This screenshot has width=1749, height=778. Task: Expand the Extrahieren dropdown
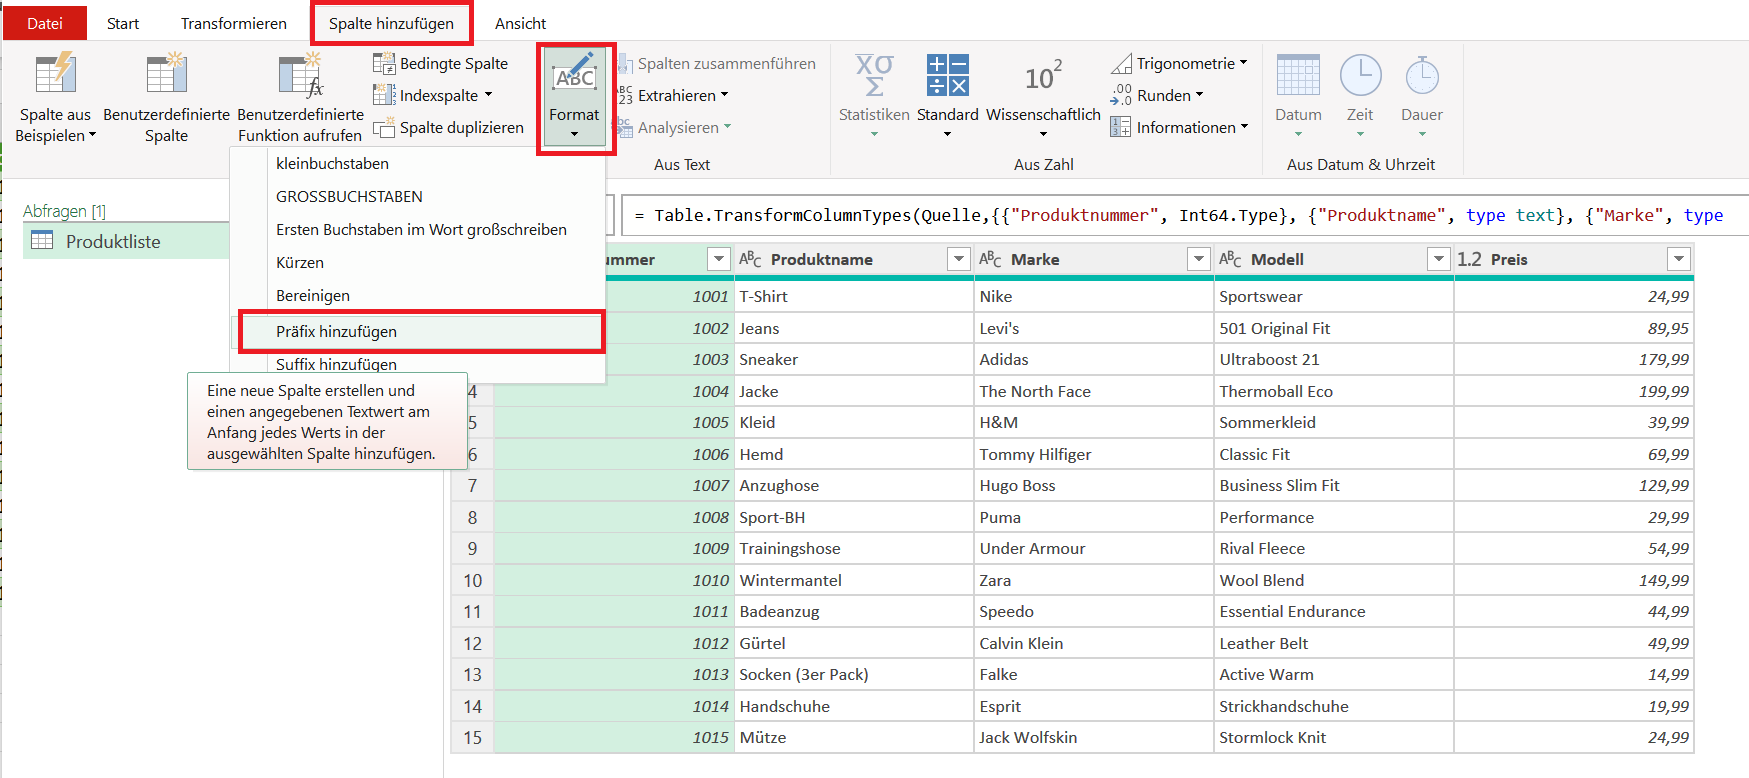724,96
